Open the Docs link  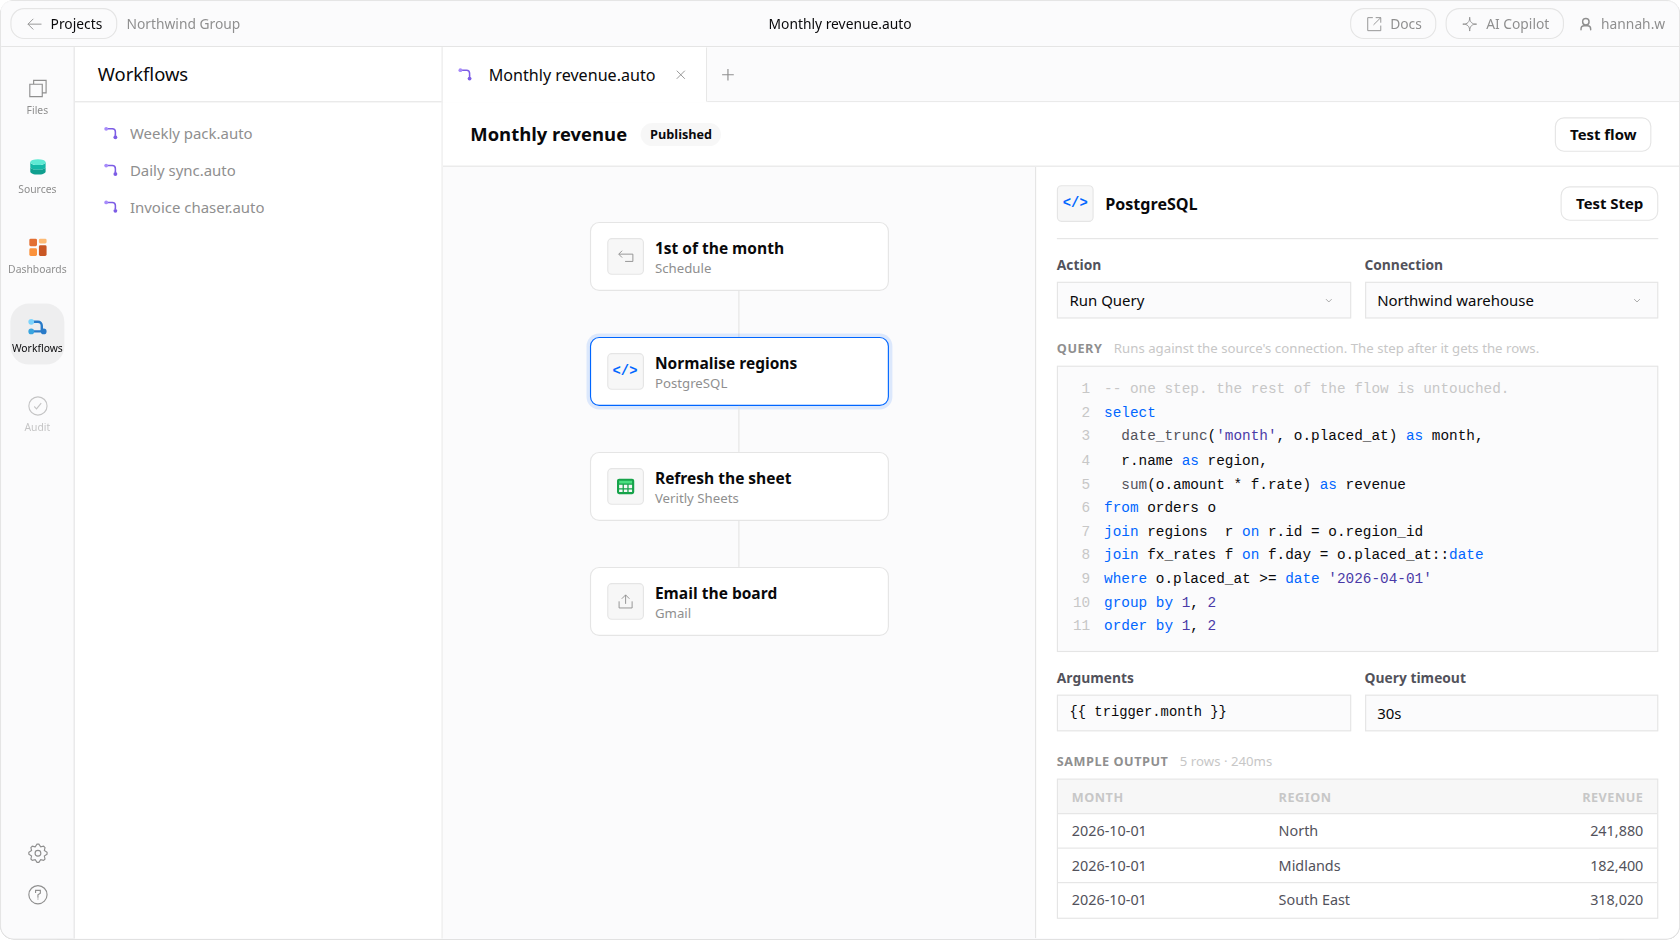(1393, 24)
